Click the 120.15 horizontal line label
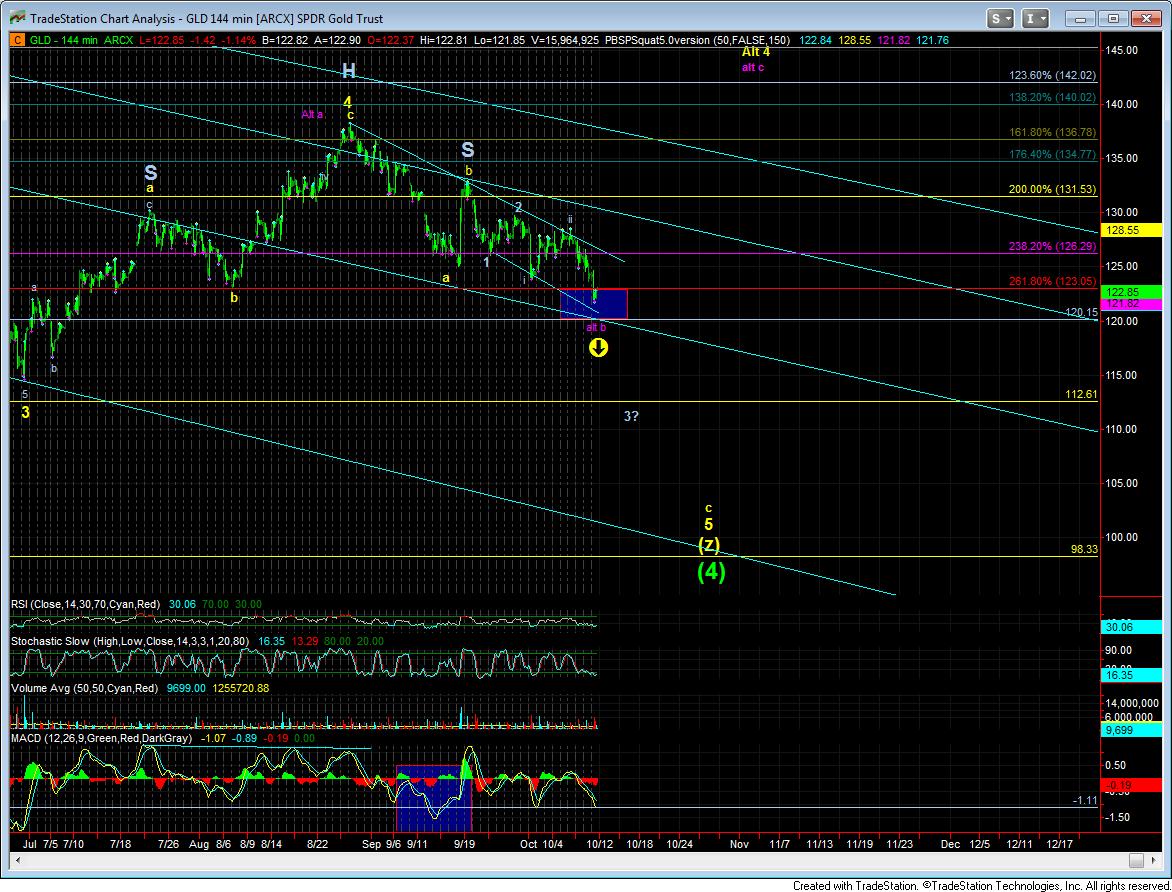The image size is (1172, 892). pyautogui.click(x=1081, y=313)
